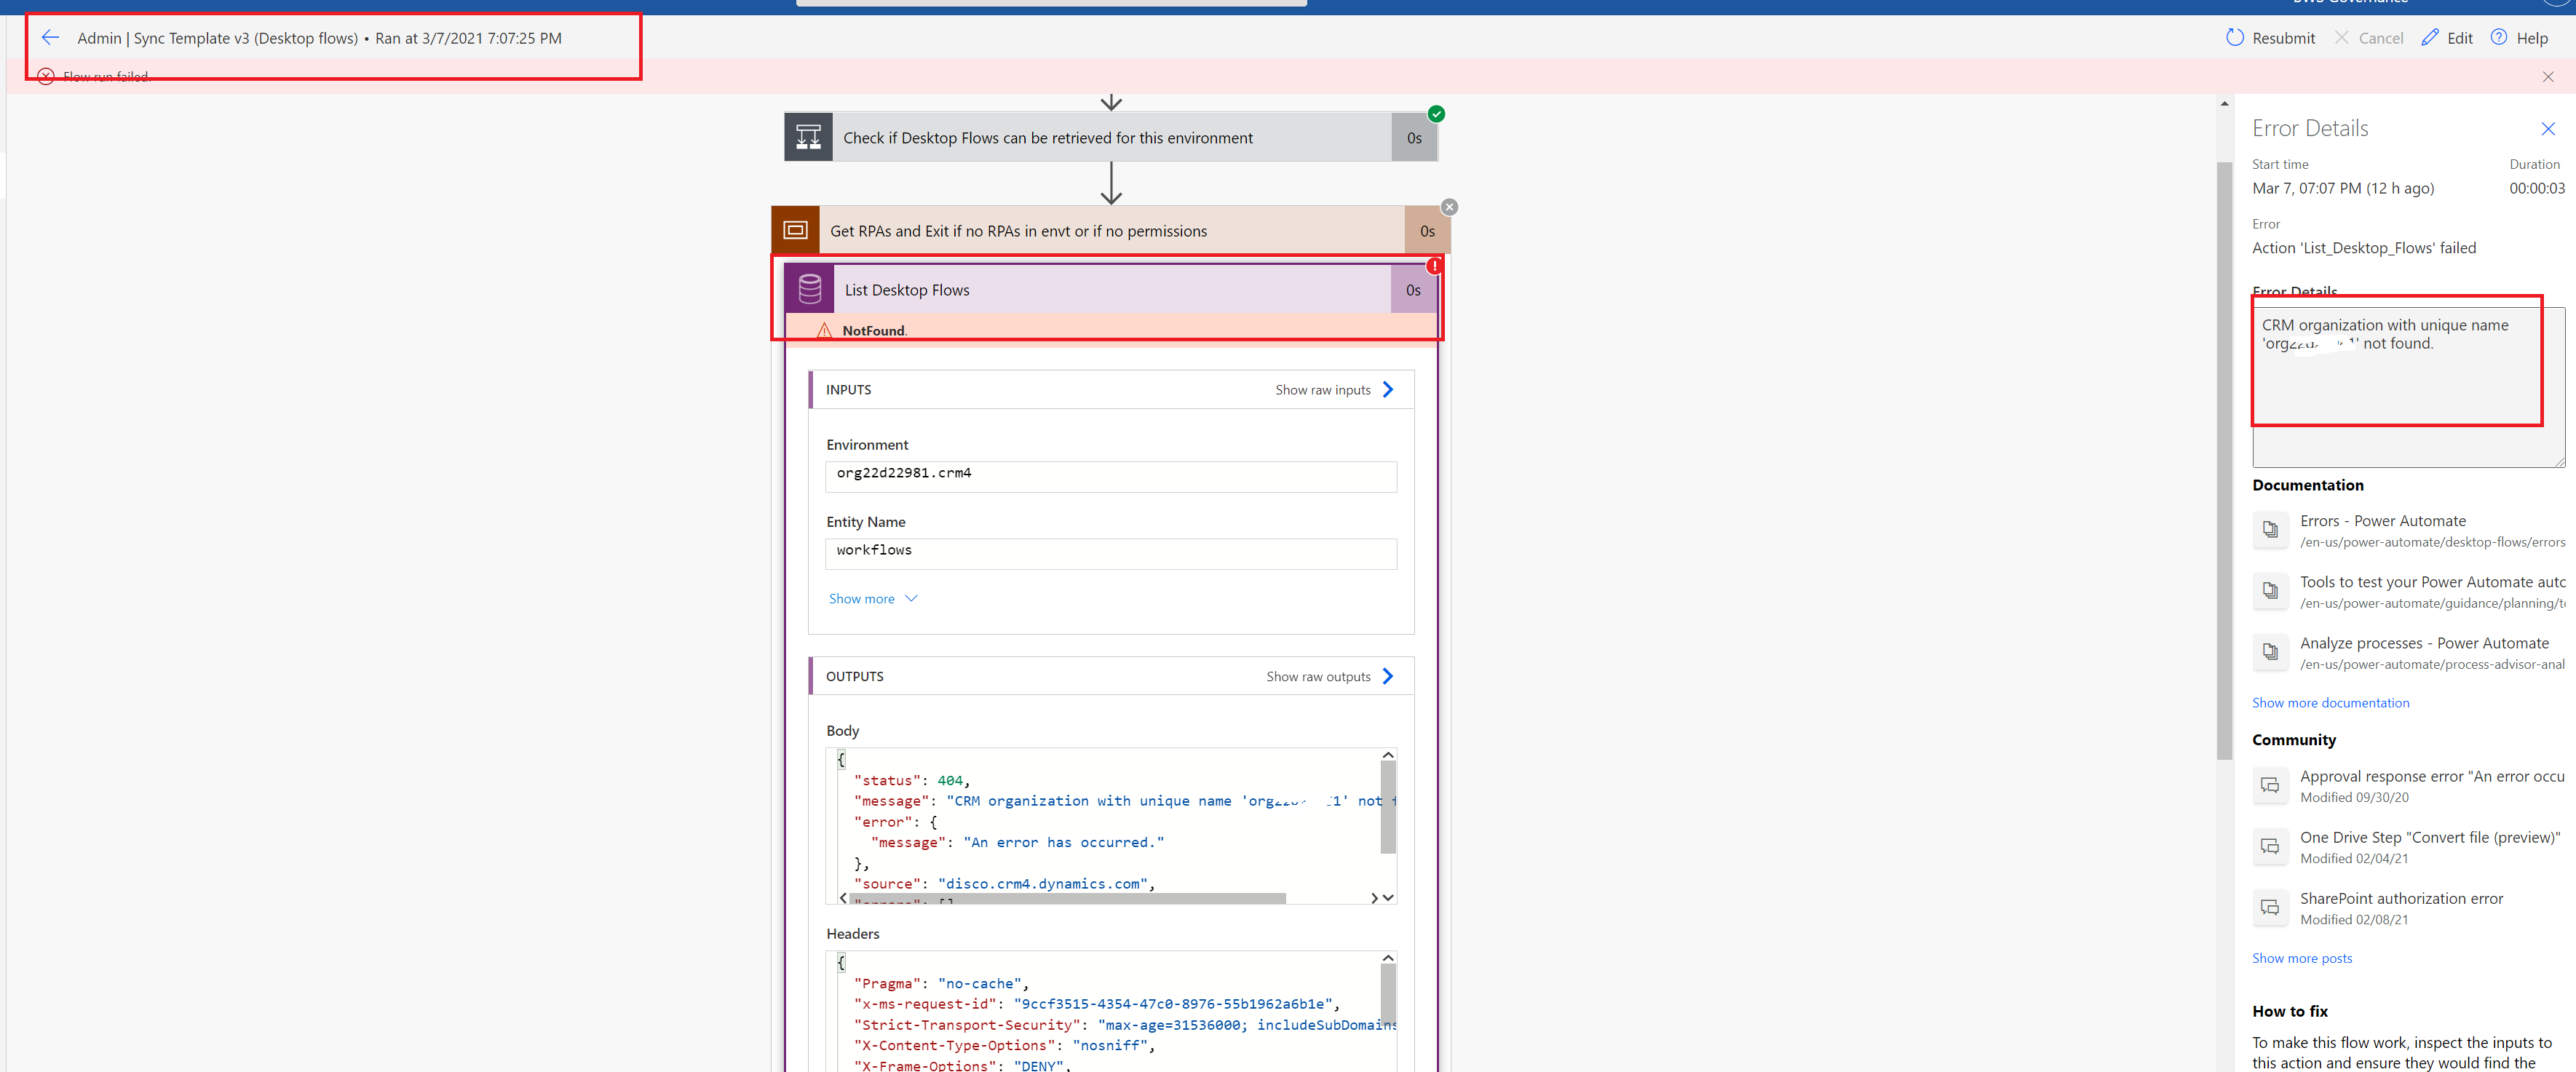The height and width of the screenshot is (1072, 2576).
Task: Click the 'Analyze processes' documentation page icon
Action: tap(2270, 652)
